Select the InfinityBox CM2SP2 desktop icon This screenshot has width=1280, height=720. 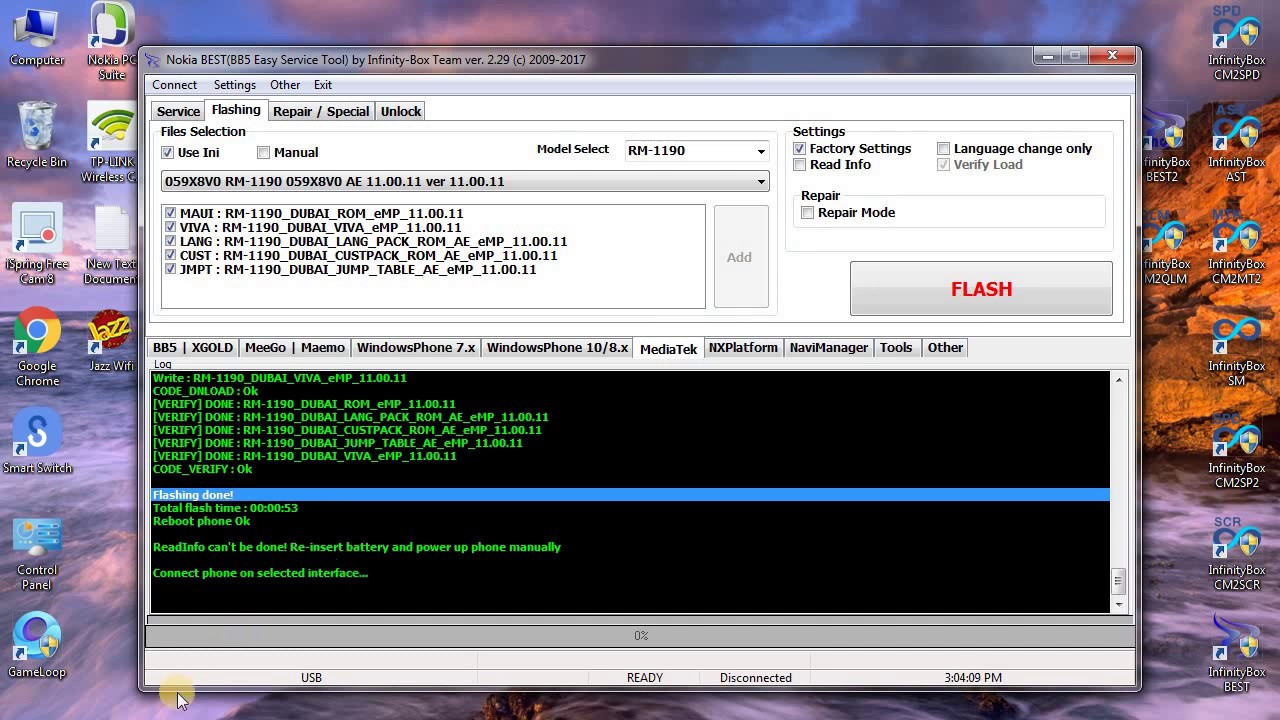click(1236, 450)
